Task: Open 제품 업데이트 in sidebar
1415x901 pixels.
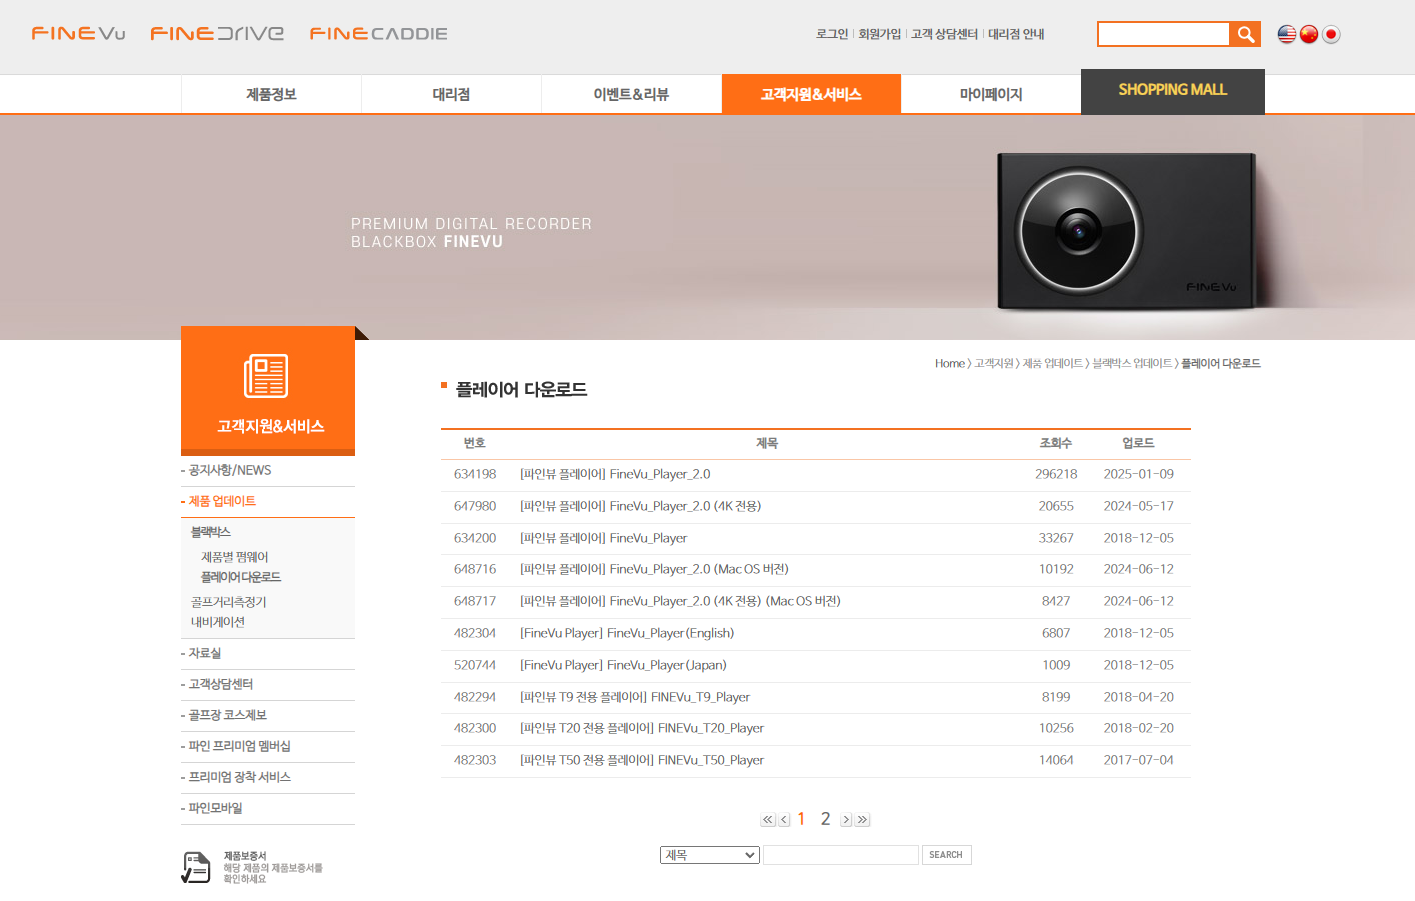Action: tap(222, 501)
